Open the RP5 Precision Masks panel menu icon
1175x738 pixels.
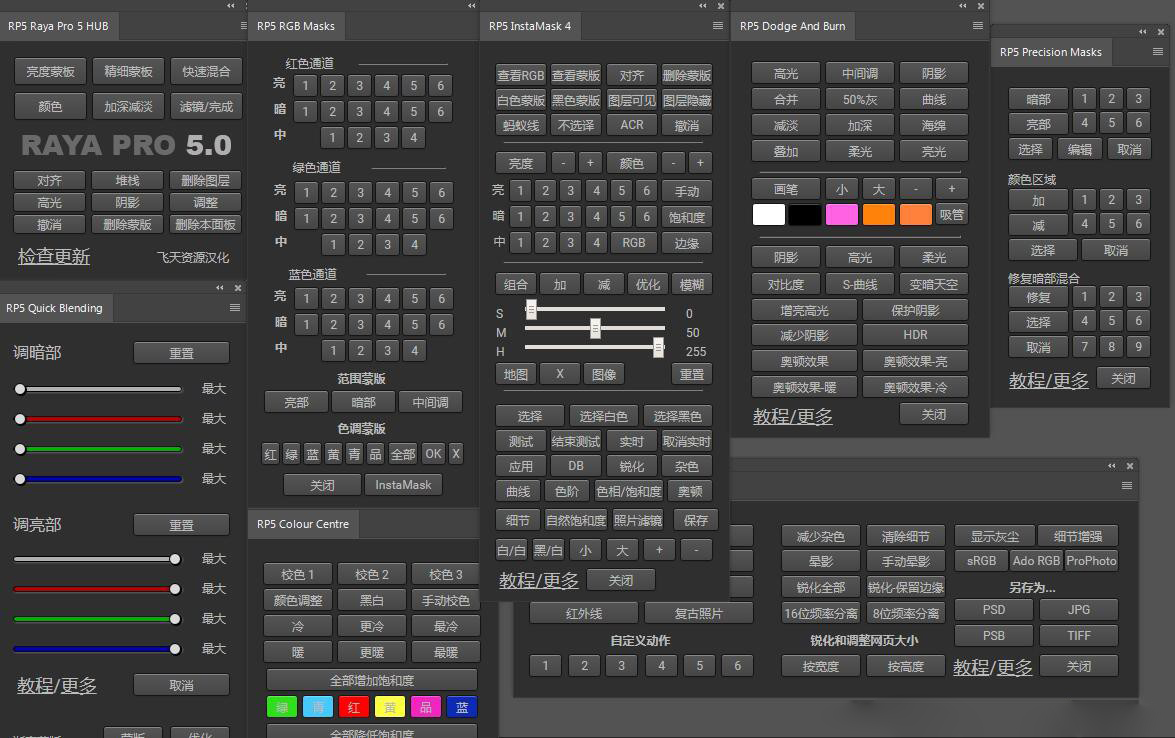tap(1158, 52)
